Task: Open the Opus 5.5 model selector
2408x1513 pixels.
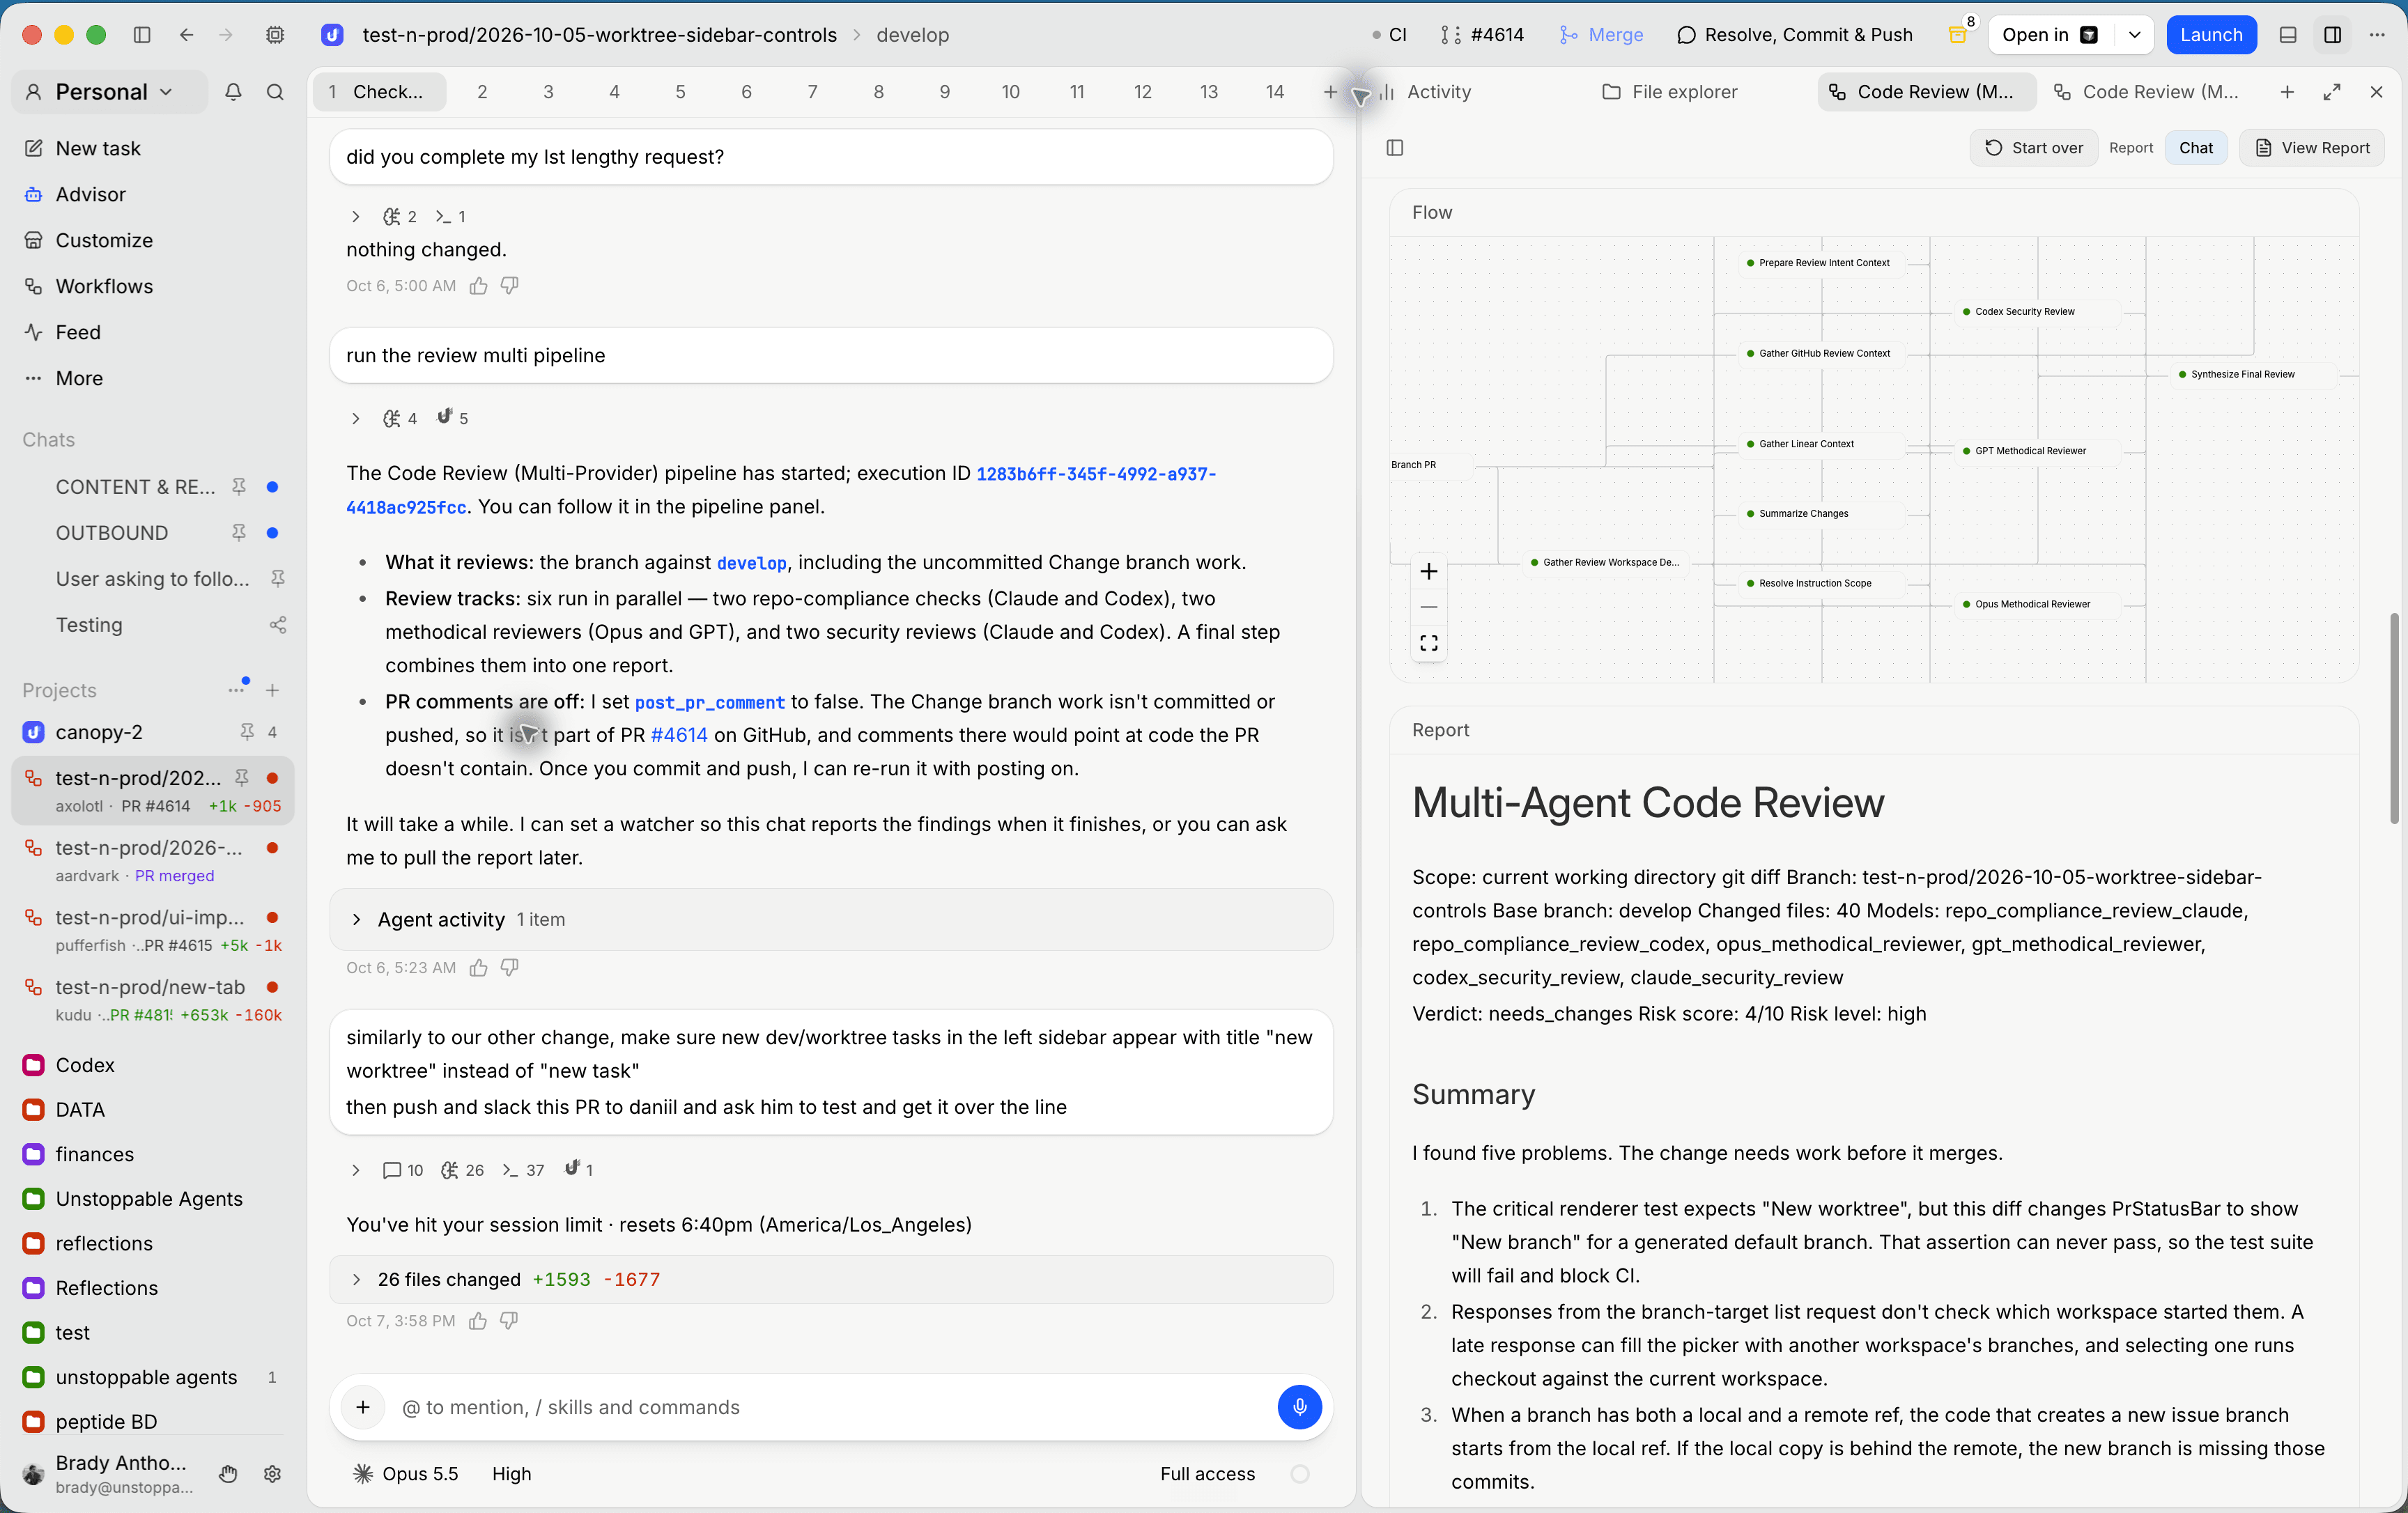Action: tap(405, 1473)
